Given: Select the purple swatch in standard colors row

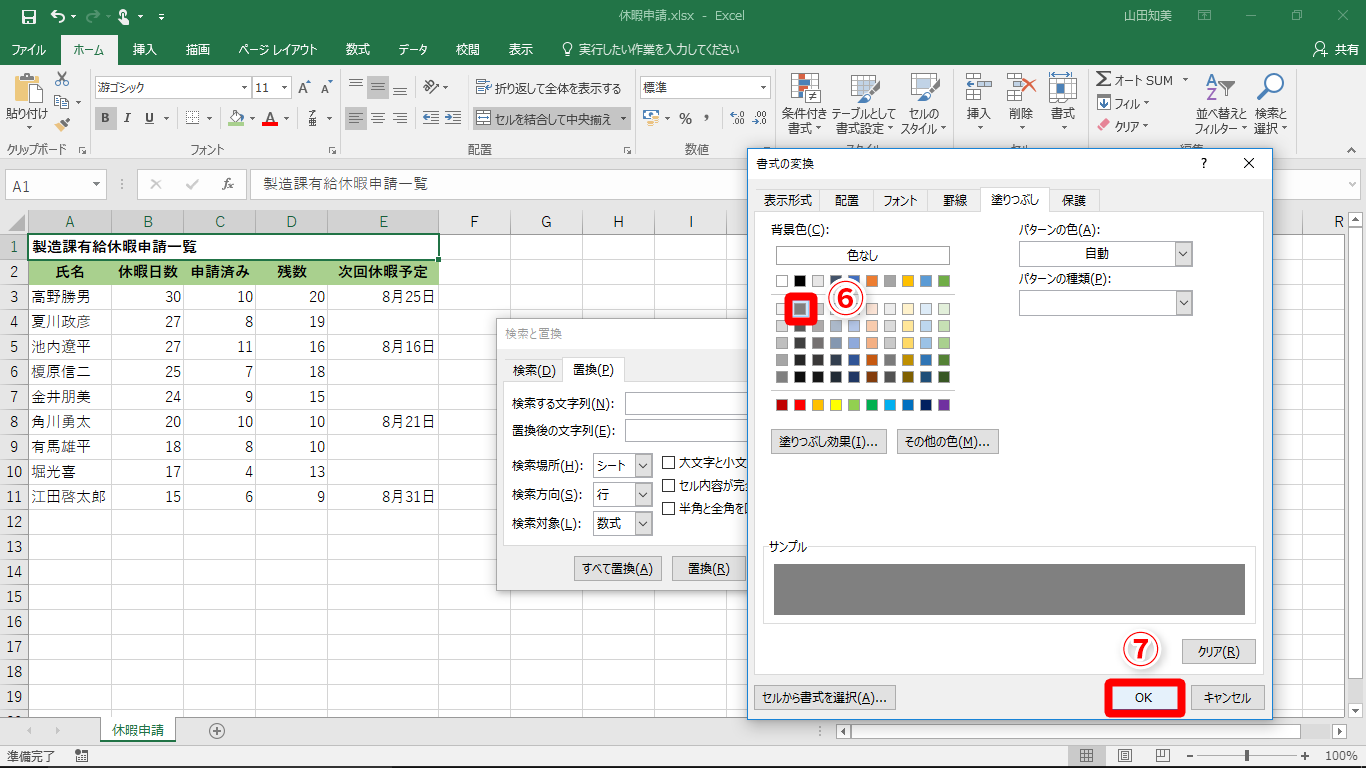Looking at the screenshot, I should pos(944,405).
